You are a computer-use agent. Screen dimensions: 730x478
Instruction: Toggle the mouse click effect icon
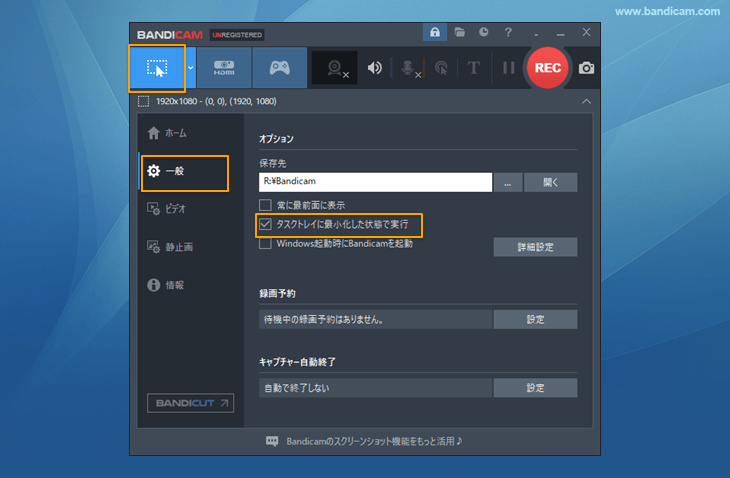[x=441, y=68]
